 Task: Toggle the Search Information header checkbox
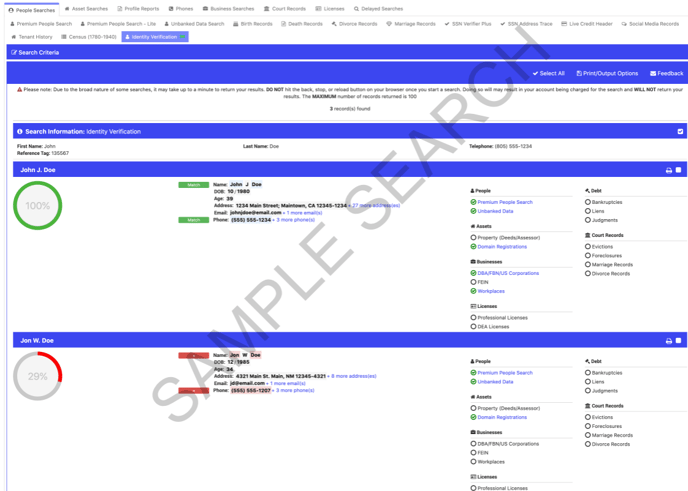680,132
